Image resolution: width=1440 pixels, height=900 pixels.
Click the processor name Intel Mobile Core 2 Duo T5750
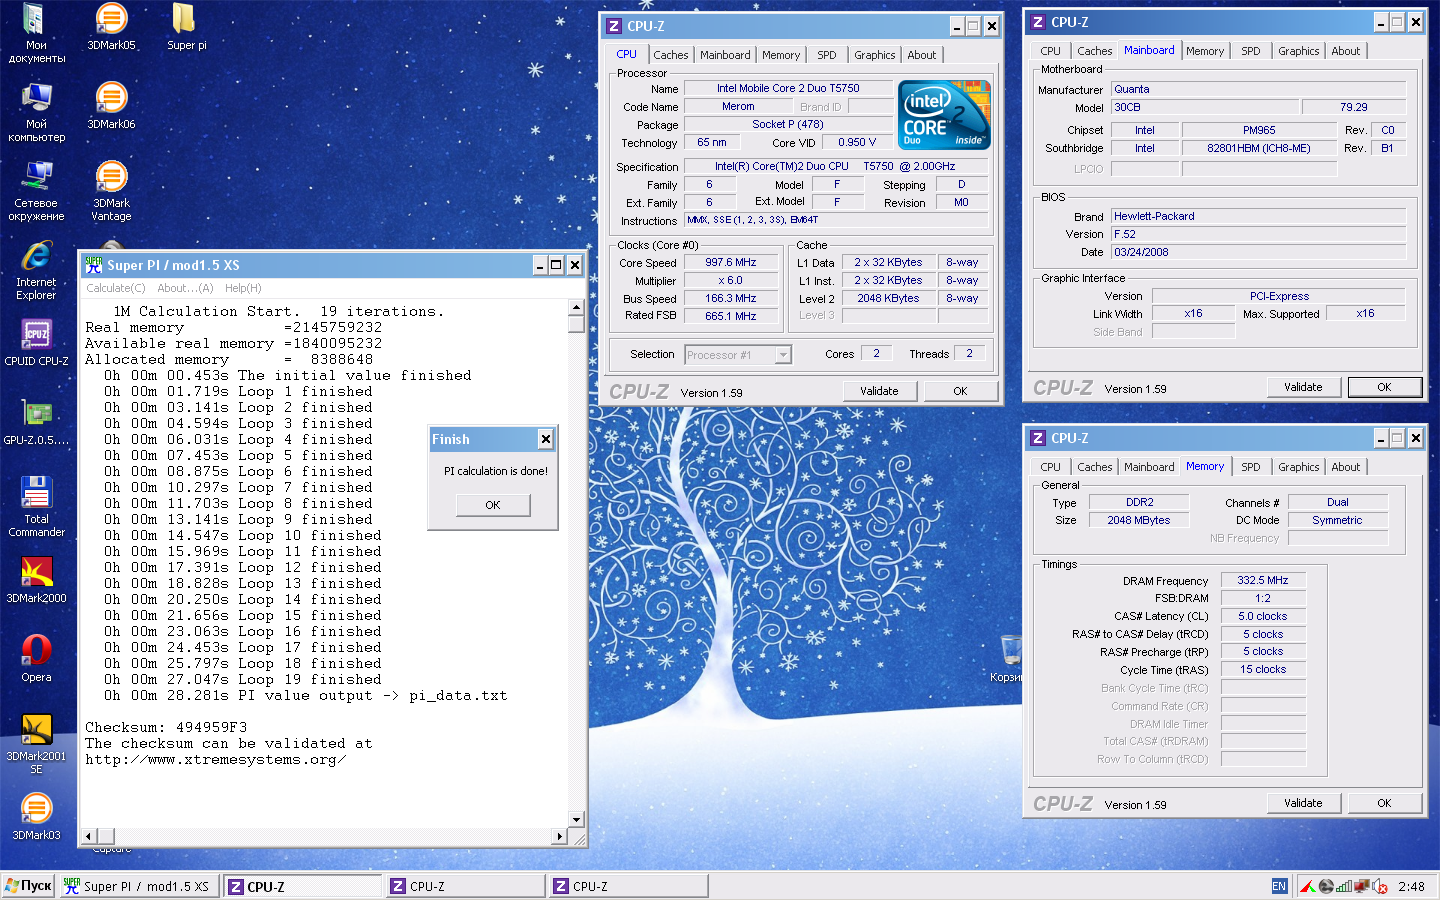tap(788, 88)
